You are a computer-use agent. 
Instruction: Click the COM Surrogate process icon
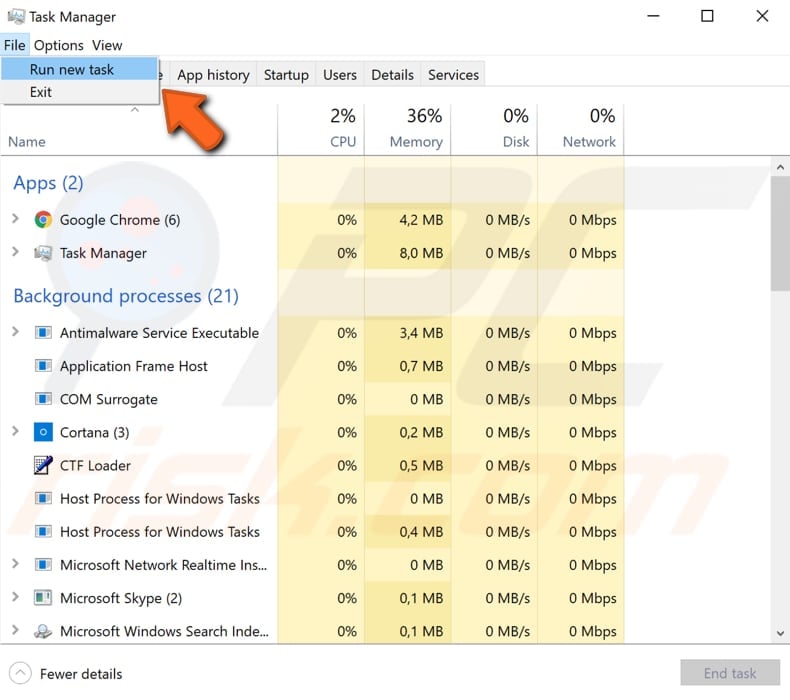43,399
